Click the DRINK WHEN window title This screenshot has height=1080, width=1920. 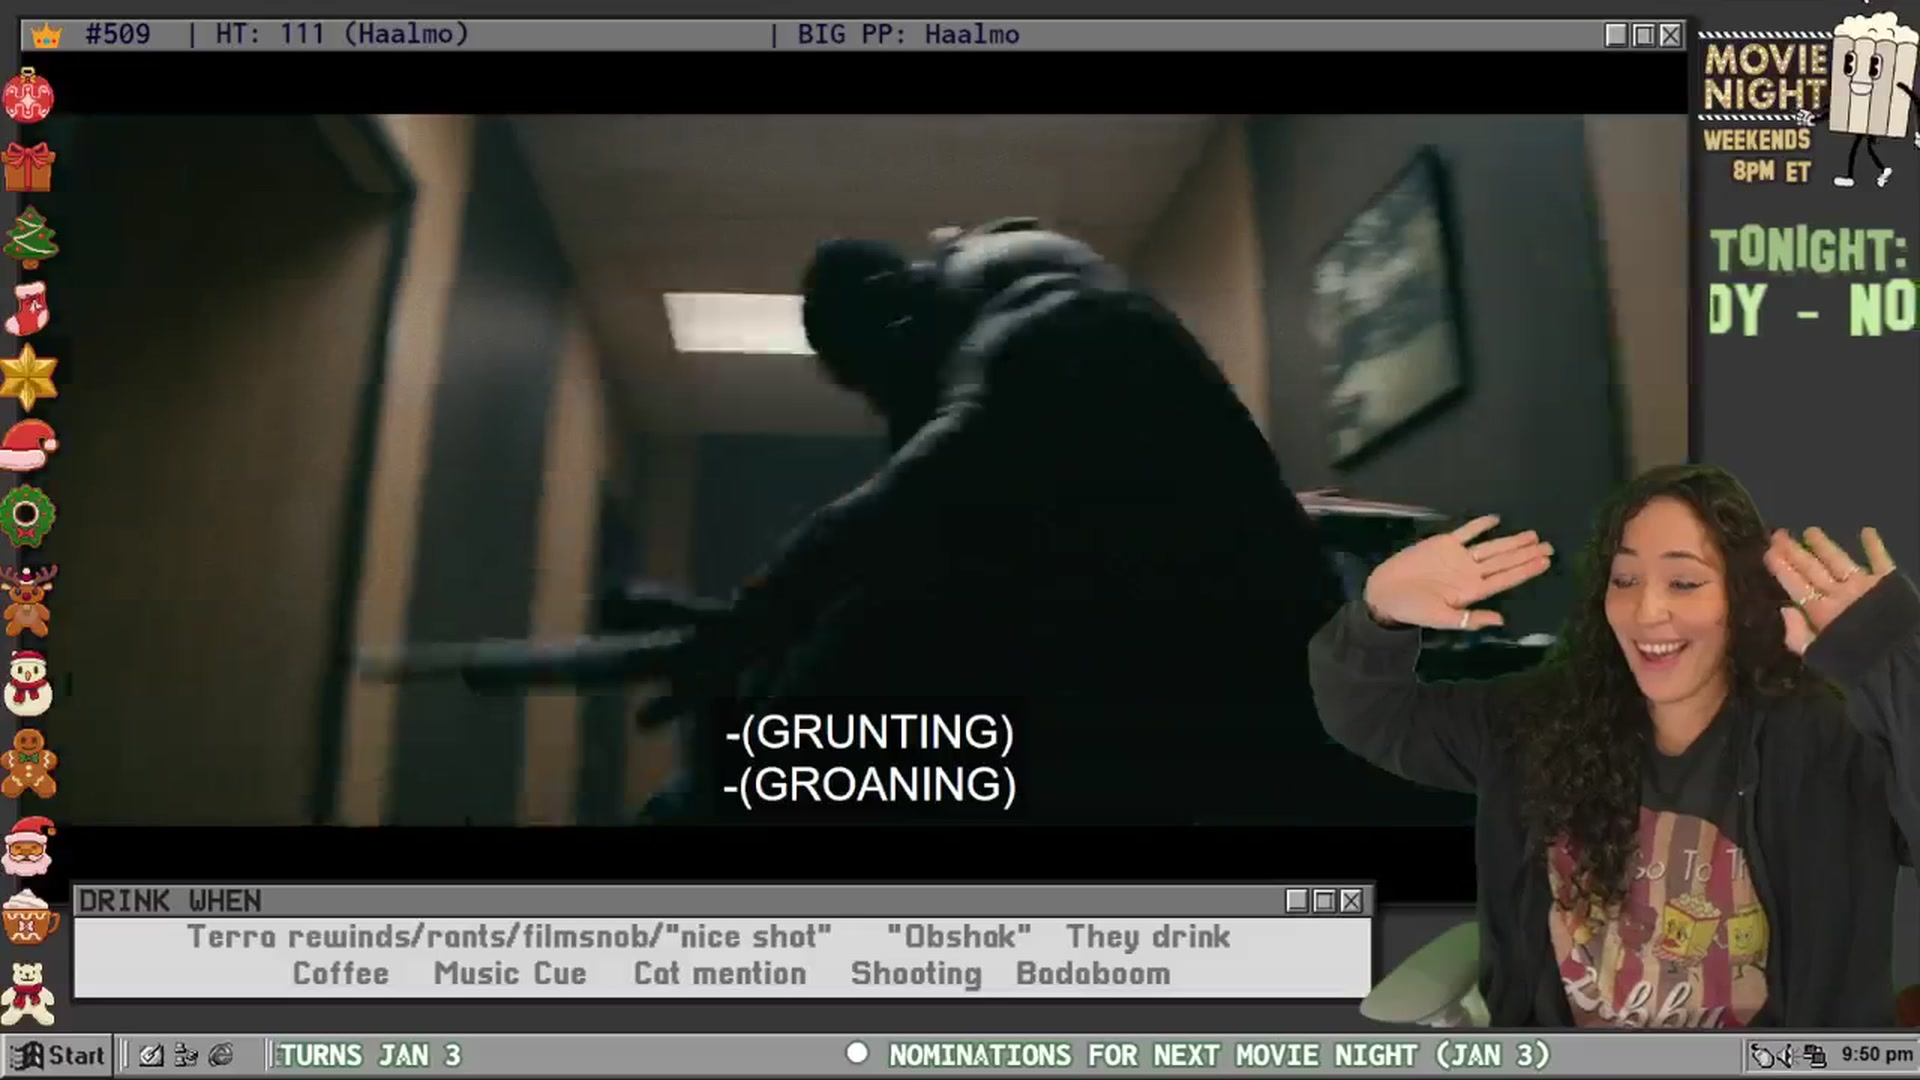[x=170, y=901]
